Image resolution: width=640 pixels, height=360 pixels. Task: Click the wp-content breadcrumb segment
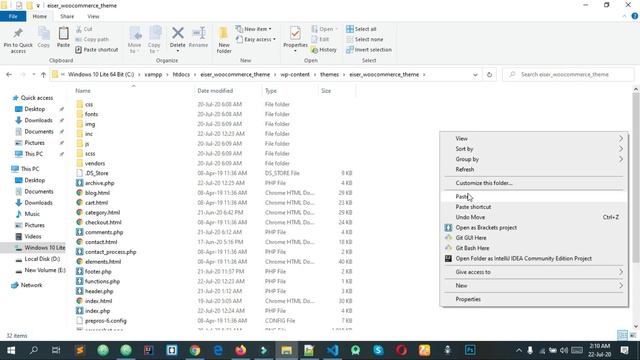point(295,75)
